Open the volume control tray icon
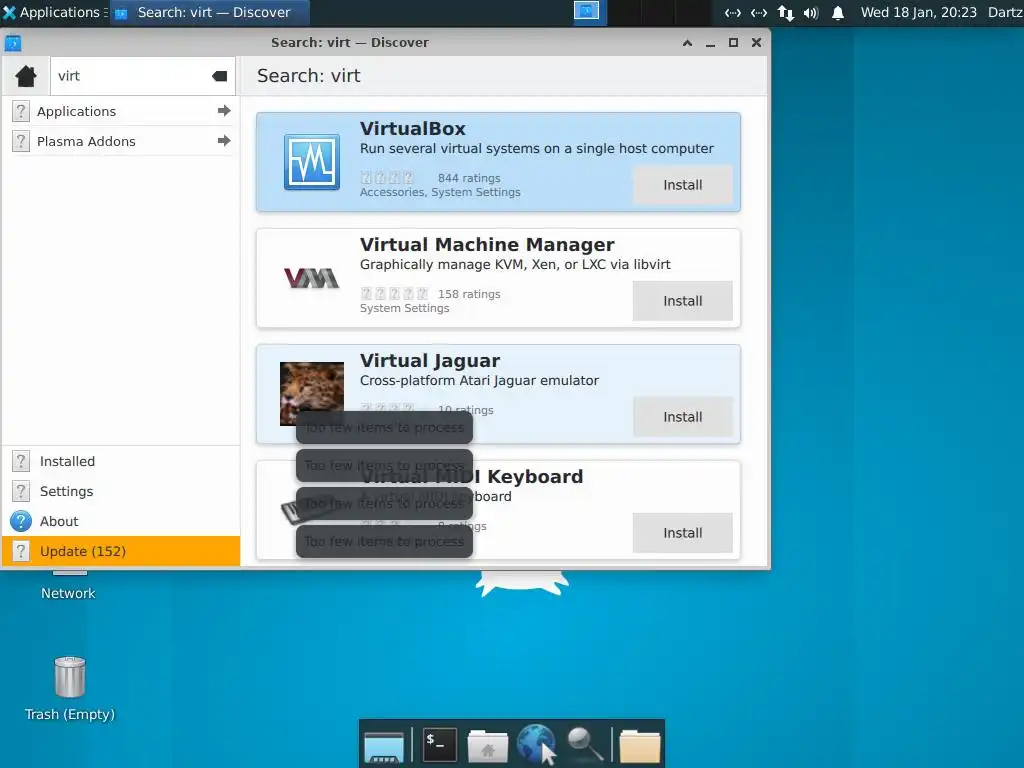The height and width of the screenshot is (768, 1024). click(811, 12)
